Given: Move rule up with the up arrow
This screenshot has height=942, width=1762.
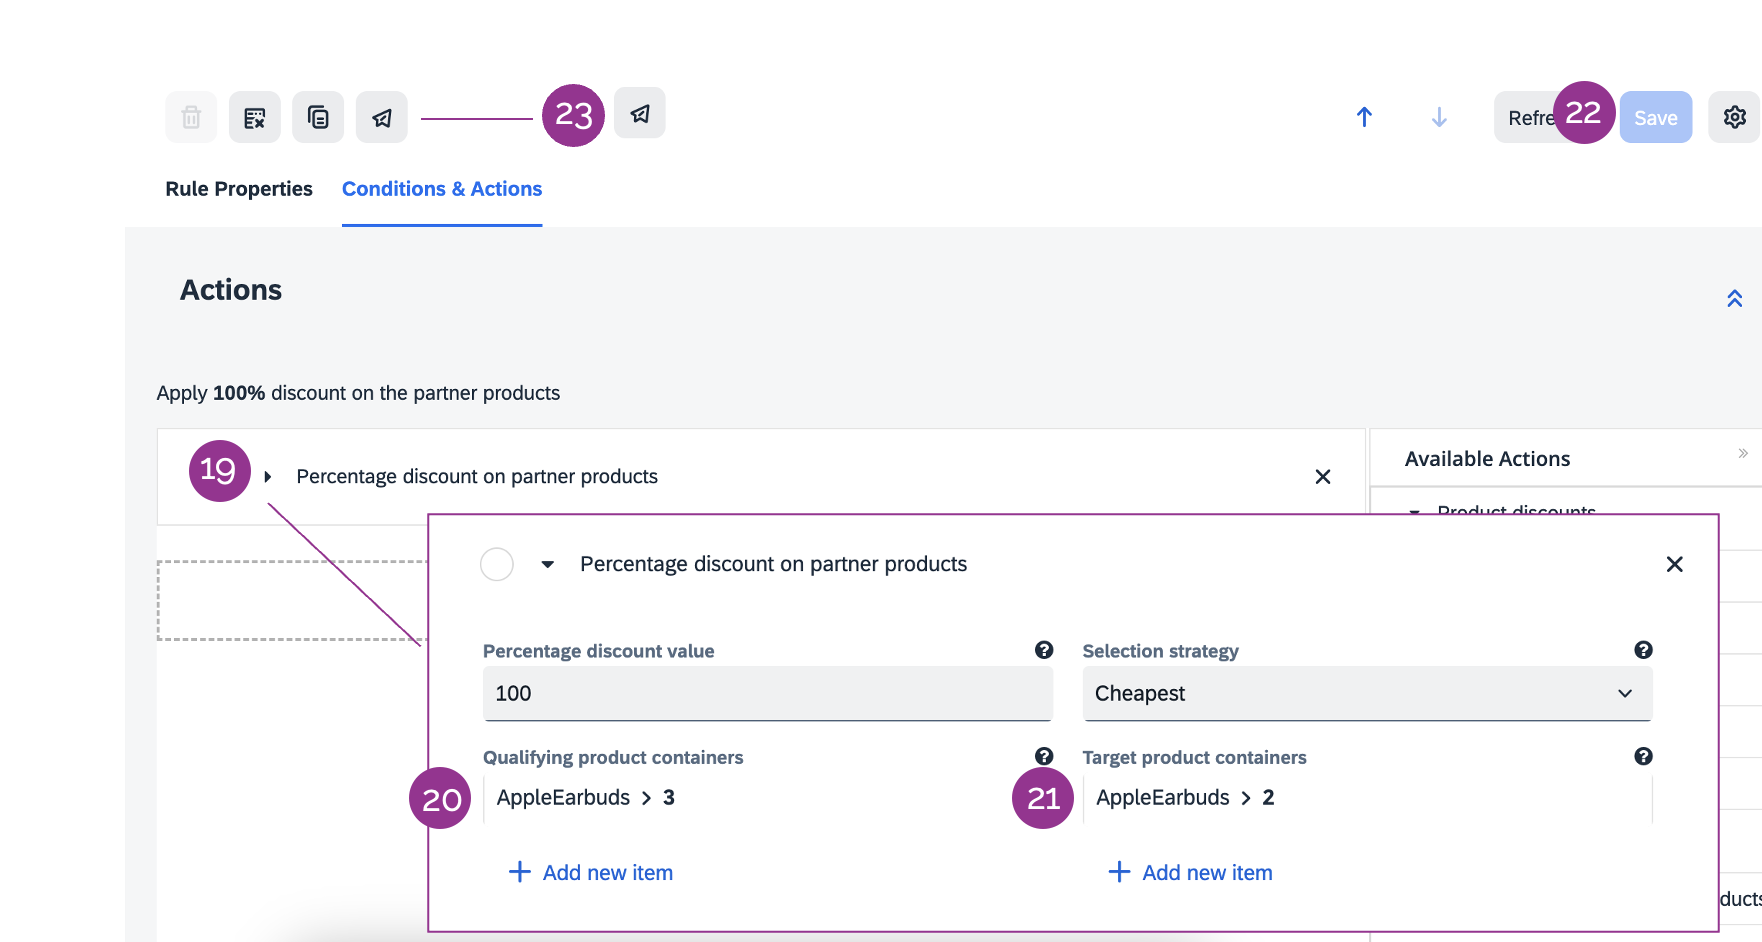Looking at the screenshot, I should tap(1364, 117).
